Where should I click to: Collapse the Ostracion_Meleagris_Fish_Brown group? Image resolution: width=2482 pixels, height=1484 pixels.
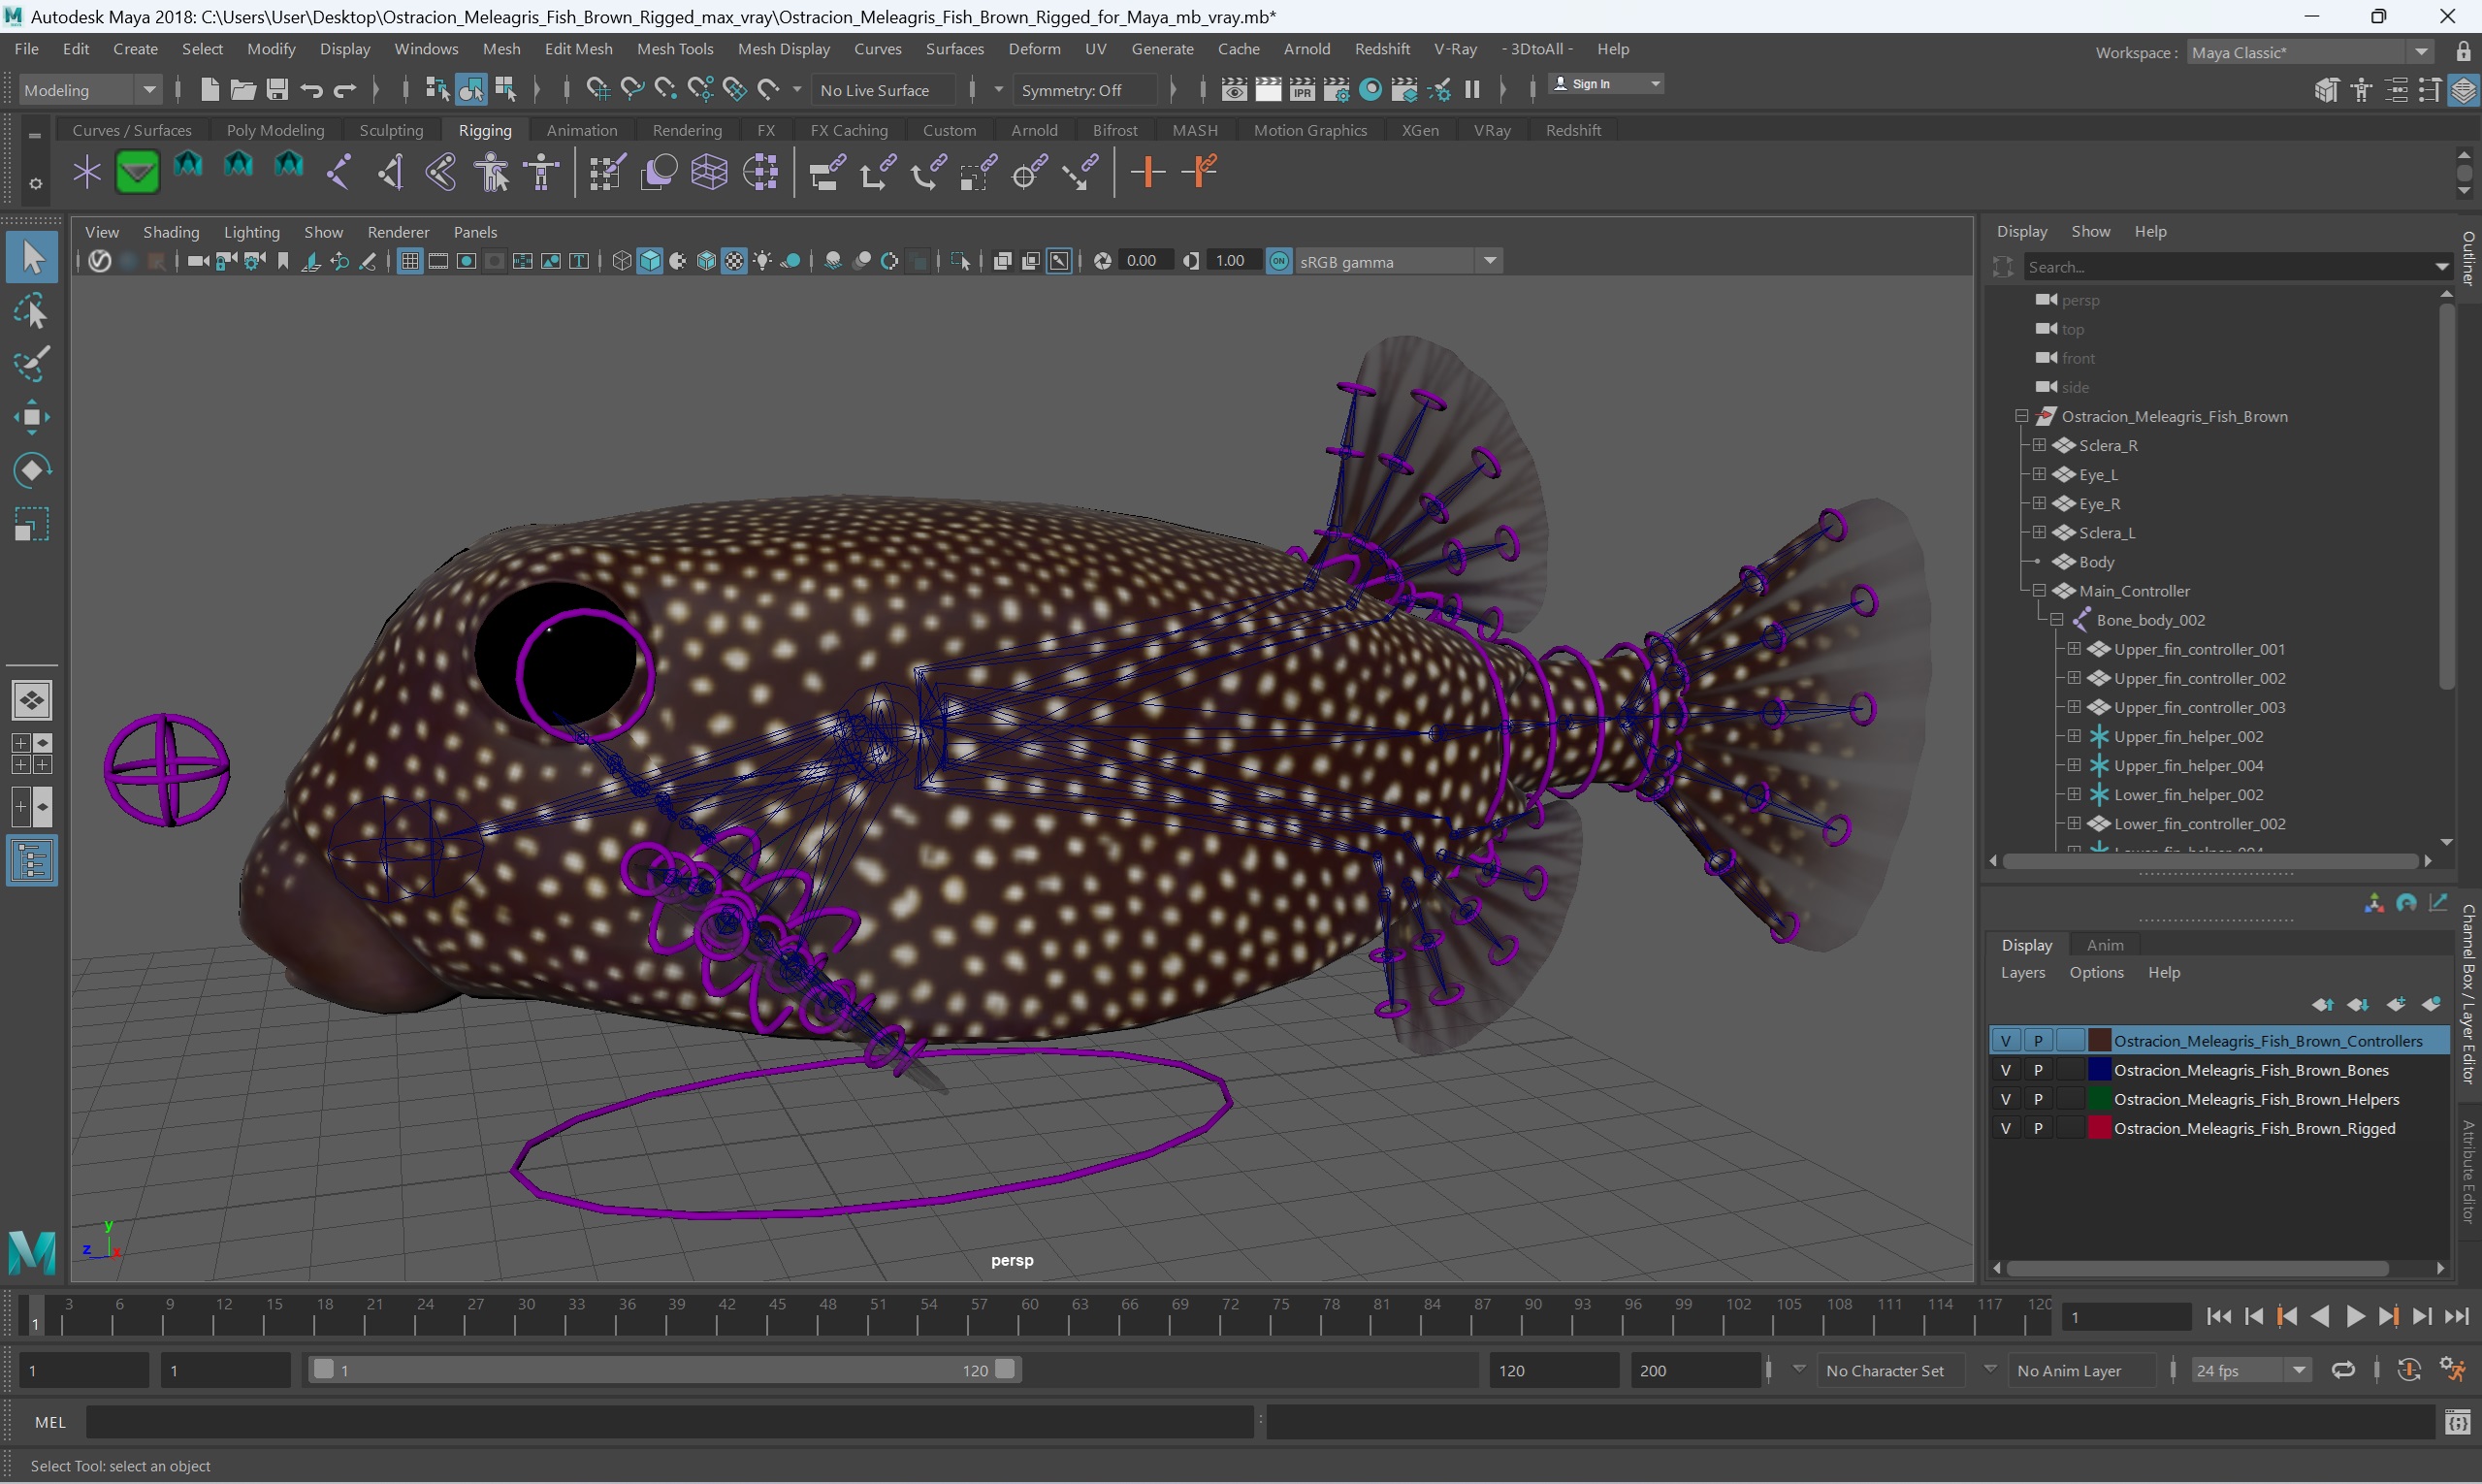(2021, 416)
